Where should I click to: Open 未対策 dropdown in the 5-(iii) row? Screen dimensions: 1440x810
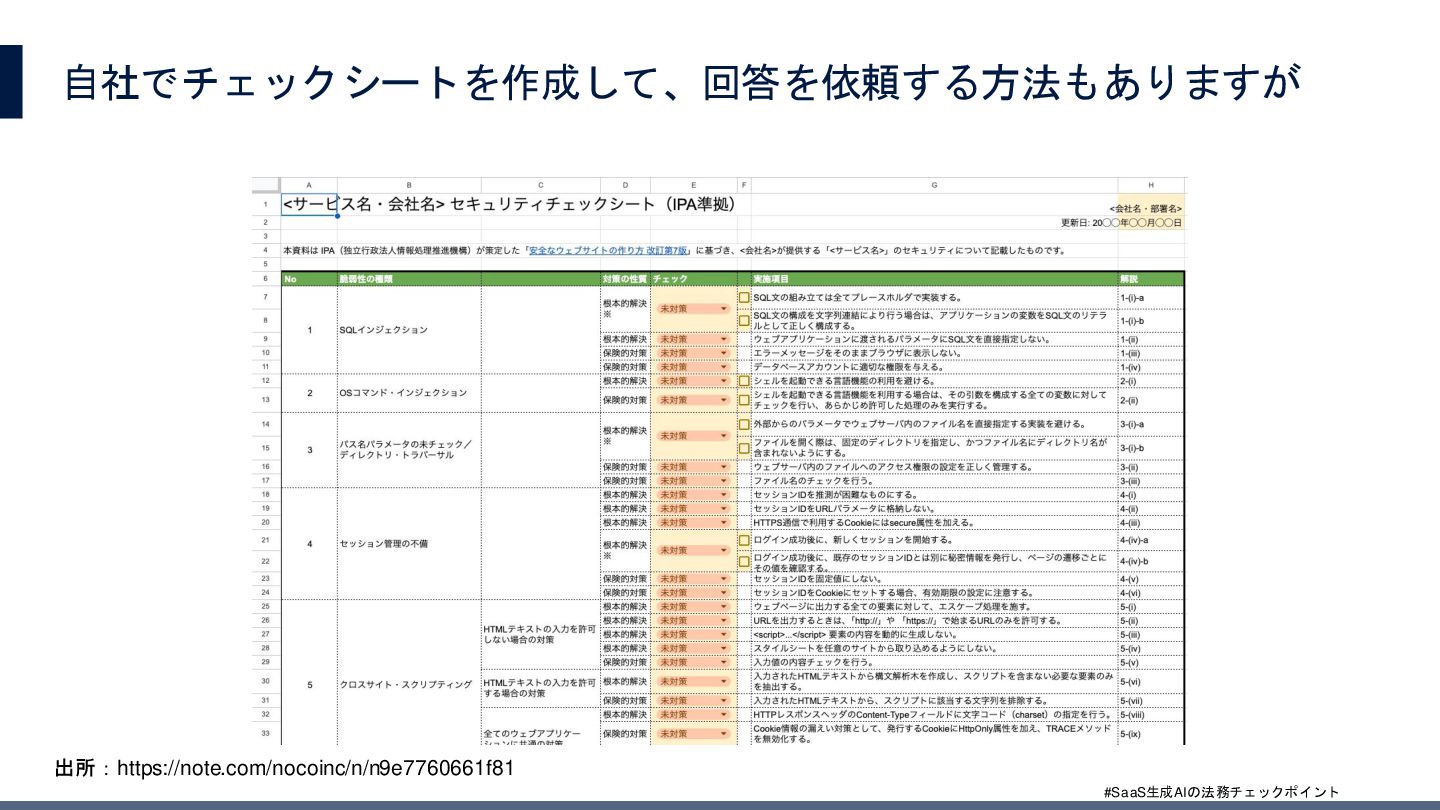(x=693, y=635)
